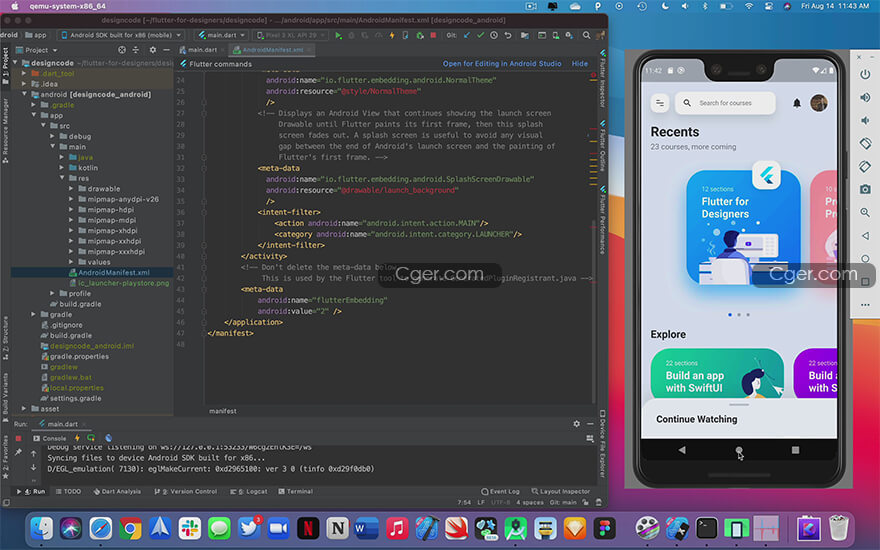
Task: Open Run panel settings gear
Action: click(576, 424)
